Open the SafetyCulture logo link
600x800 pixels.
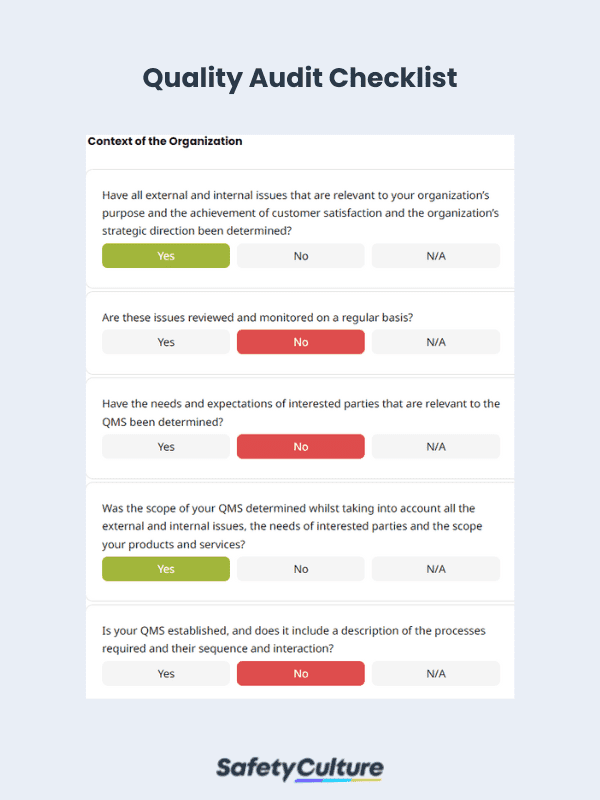point(300,767)
